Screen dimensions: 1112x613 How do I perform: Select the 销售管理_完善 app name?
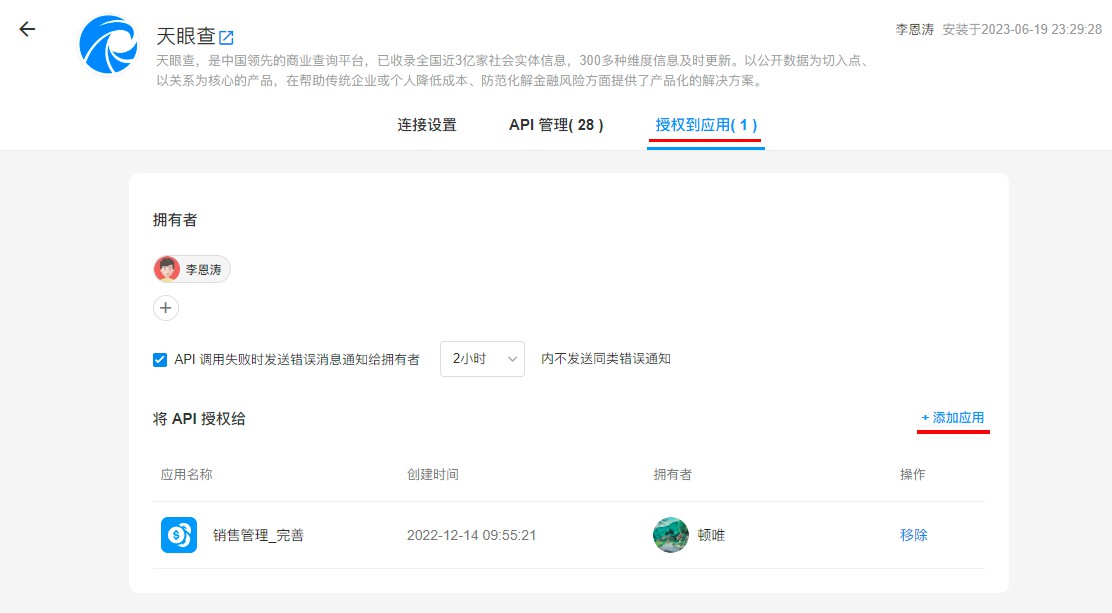click(x=258, y=535)
